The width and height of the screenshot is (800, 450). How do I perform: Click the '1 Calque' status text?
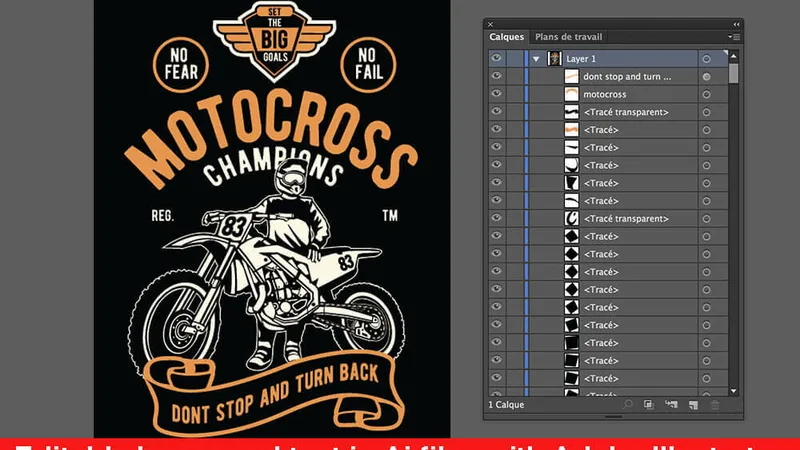point(506,405)
